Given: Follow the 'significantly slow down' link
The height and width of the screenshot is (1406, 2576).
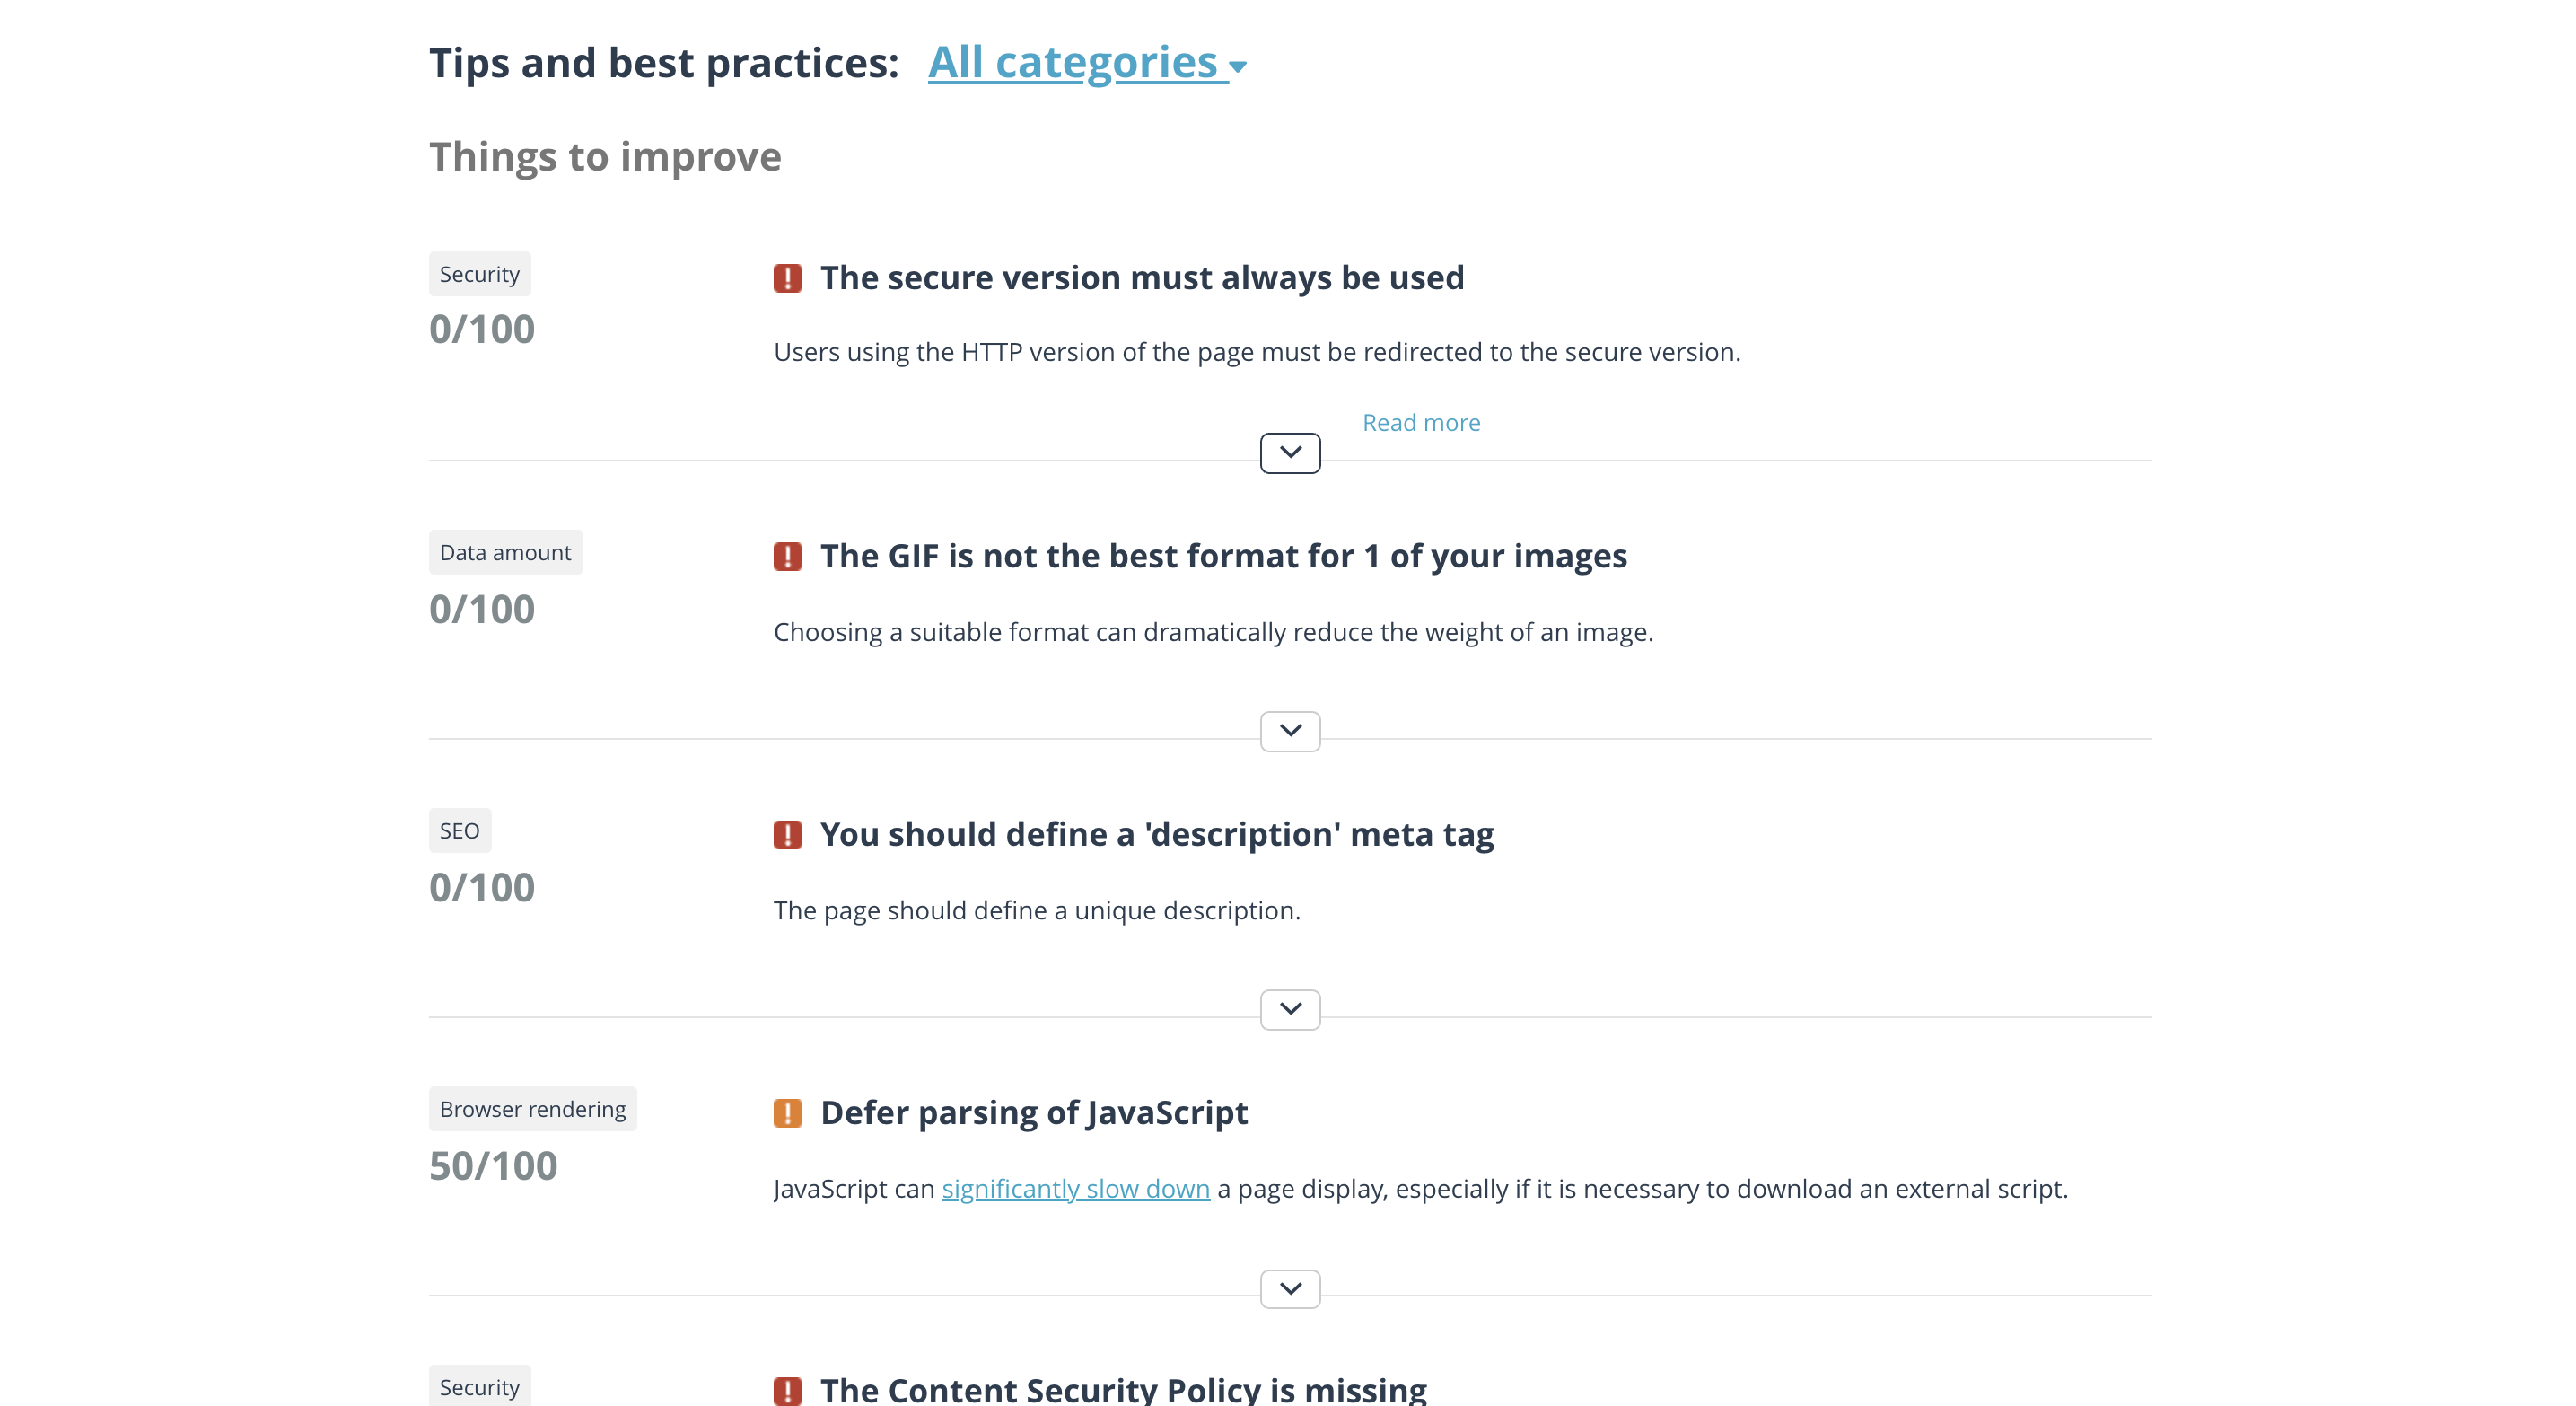Looking at the screenshot, I should coord(1075,1188).
